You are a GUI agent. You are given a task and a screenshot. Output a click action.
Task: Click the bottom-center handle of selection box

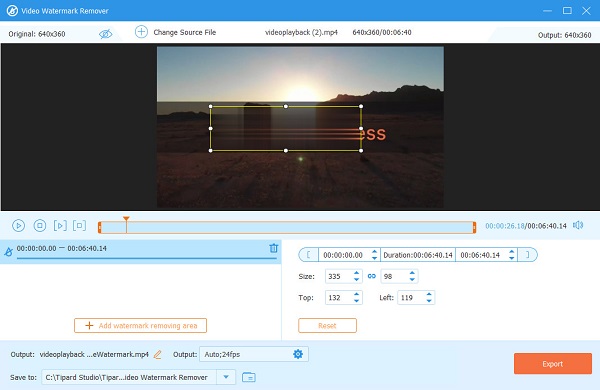tap(285, 150)
